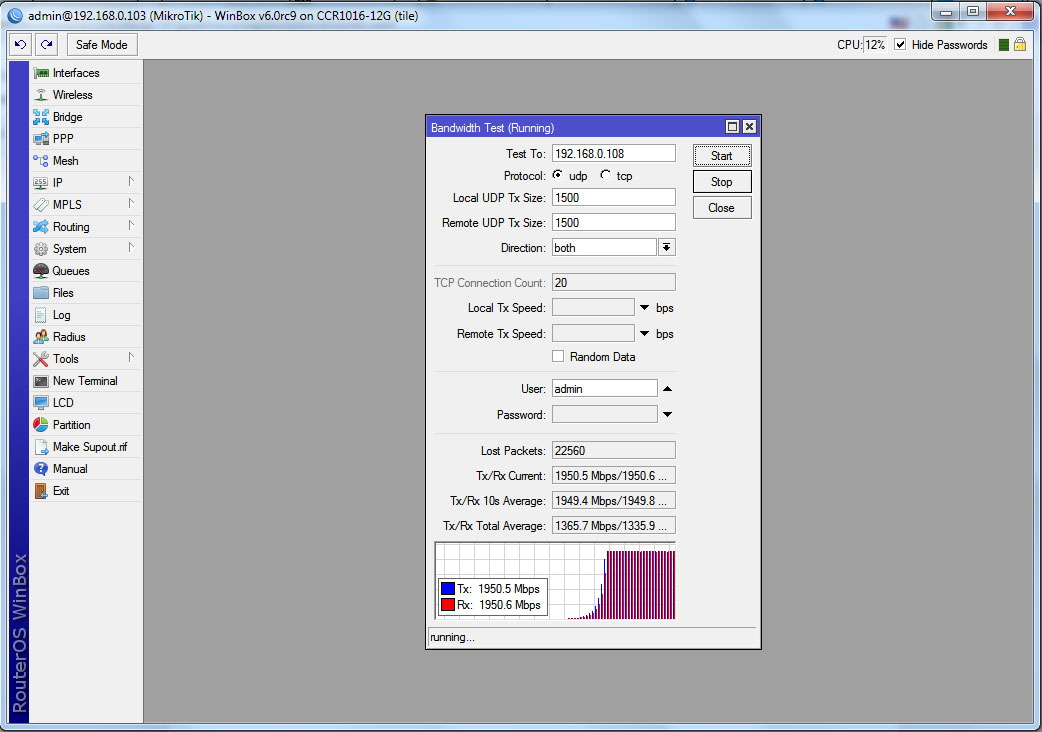Expand the Routing submenu
This screenshot has width=1042, height=732.
131,226
